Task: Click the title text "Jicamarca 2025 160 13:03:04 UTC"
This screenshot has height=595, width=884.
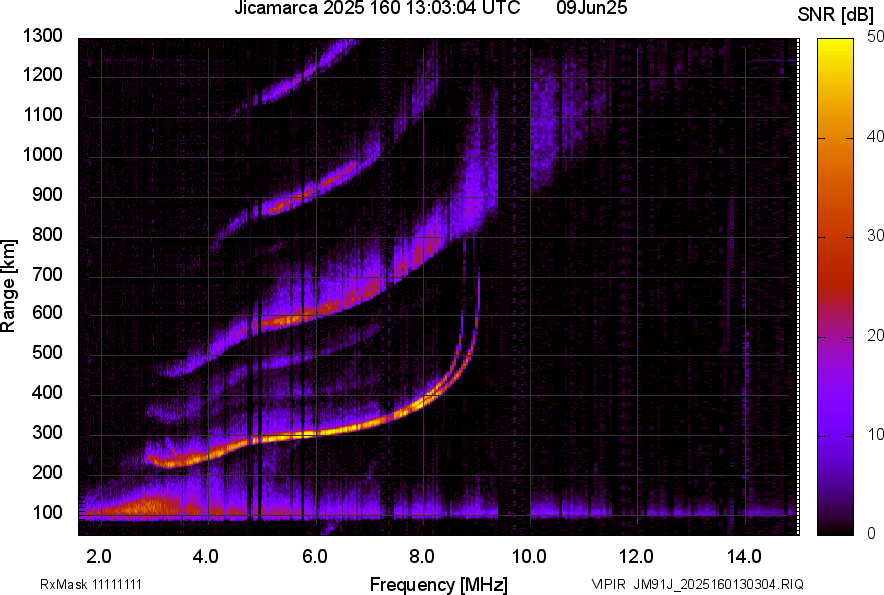Action: [x=377, y=8]
